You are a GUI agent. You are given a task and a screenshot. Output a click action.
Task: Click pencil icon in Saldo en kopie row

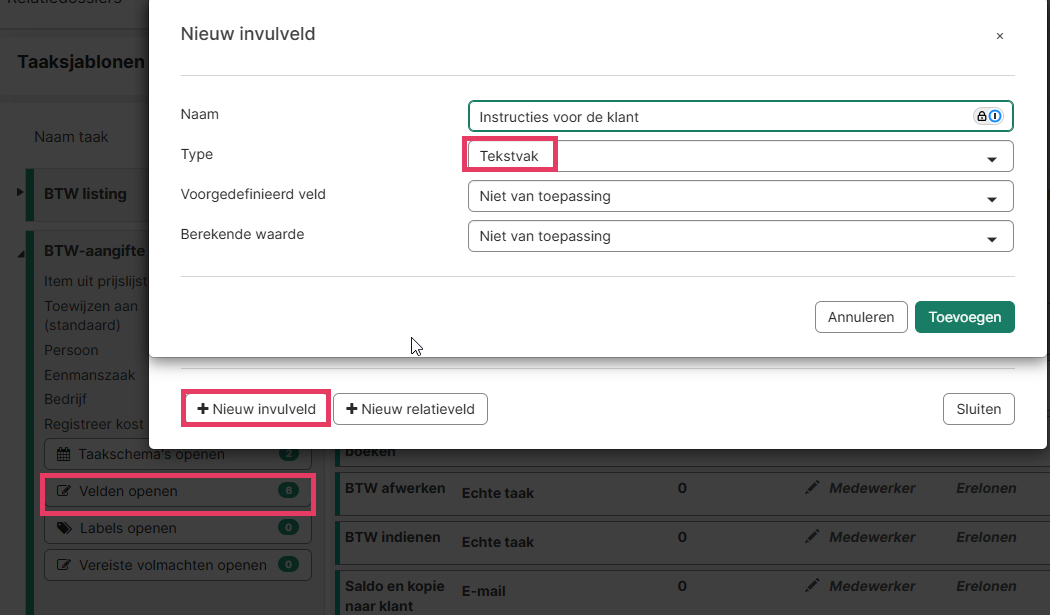click(812, 586)
